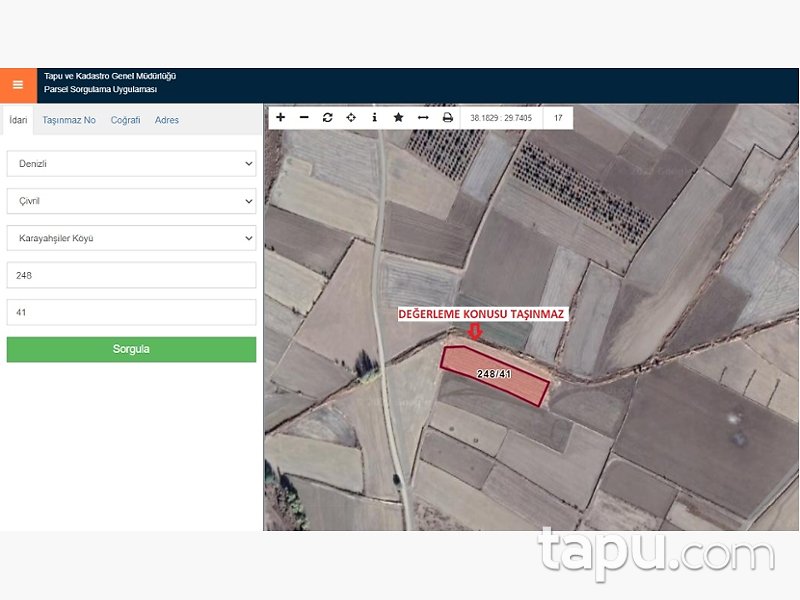The image size is (800, 600).
Task: Click the coordinates readout 38.1829 : 29.7405
Action: tap(501, 118)
